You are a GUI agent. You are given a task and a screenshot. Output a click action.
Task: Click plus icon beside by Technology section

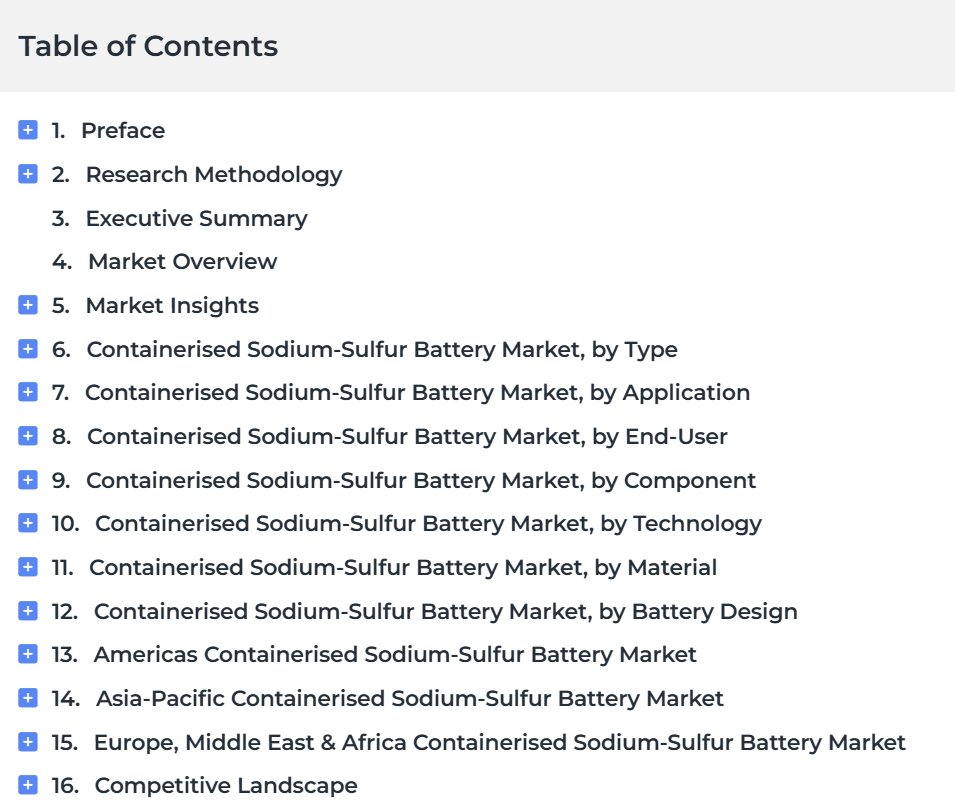[x=28, y=523]
